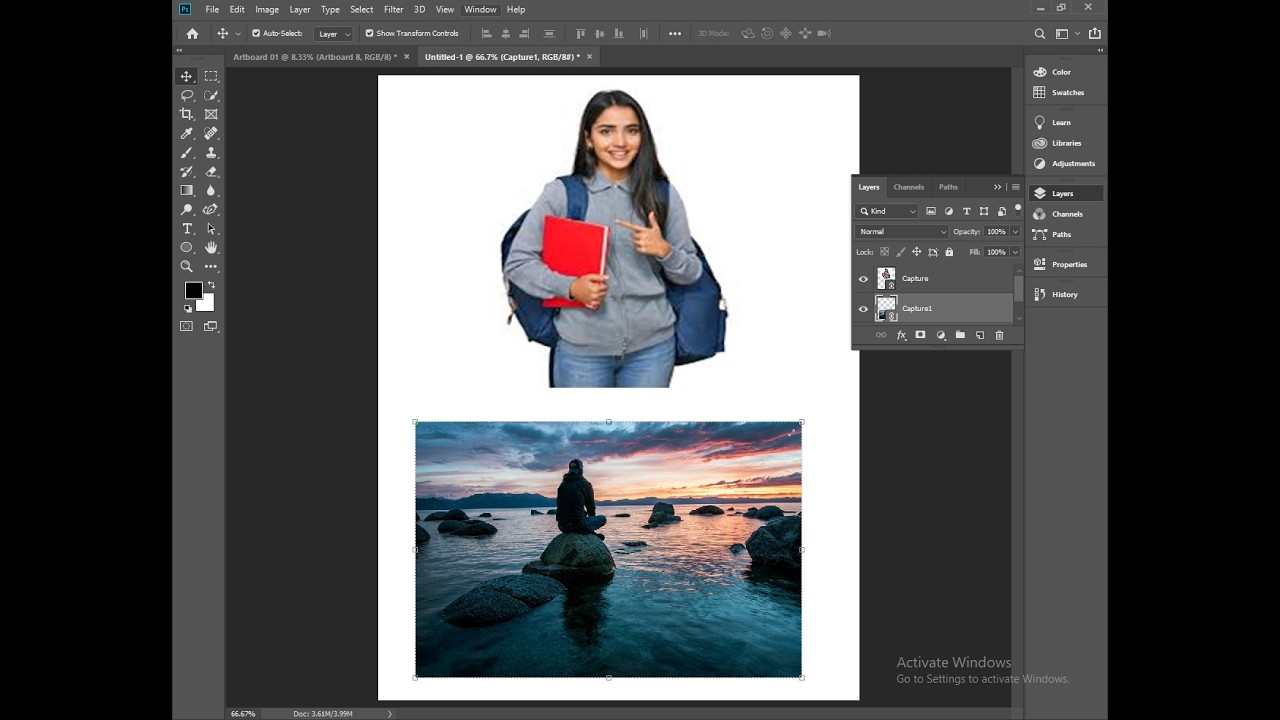The width and height of the screenshot is (1280, 720).
Task: Open the Edit Toolbar three-dots button
Action: pos(211,267)
